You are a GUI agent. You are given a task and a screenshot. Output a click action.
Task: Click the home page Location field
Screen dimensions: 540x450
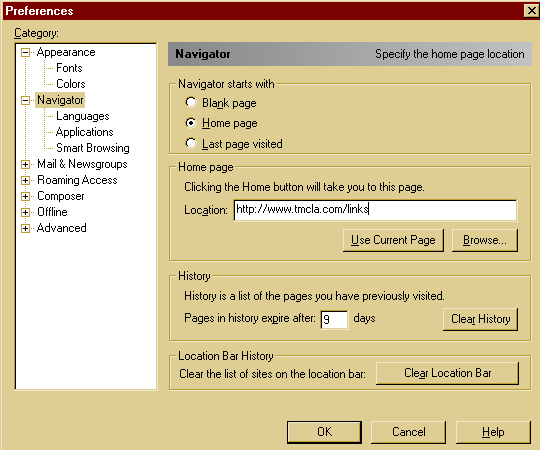(375, 210)
